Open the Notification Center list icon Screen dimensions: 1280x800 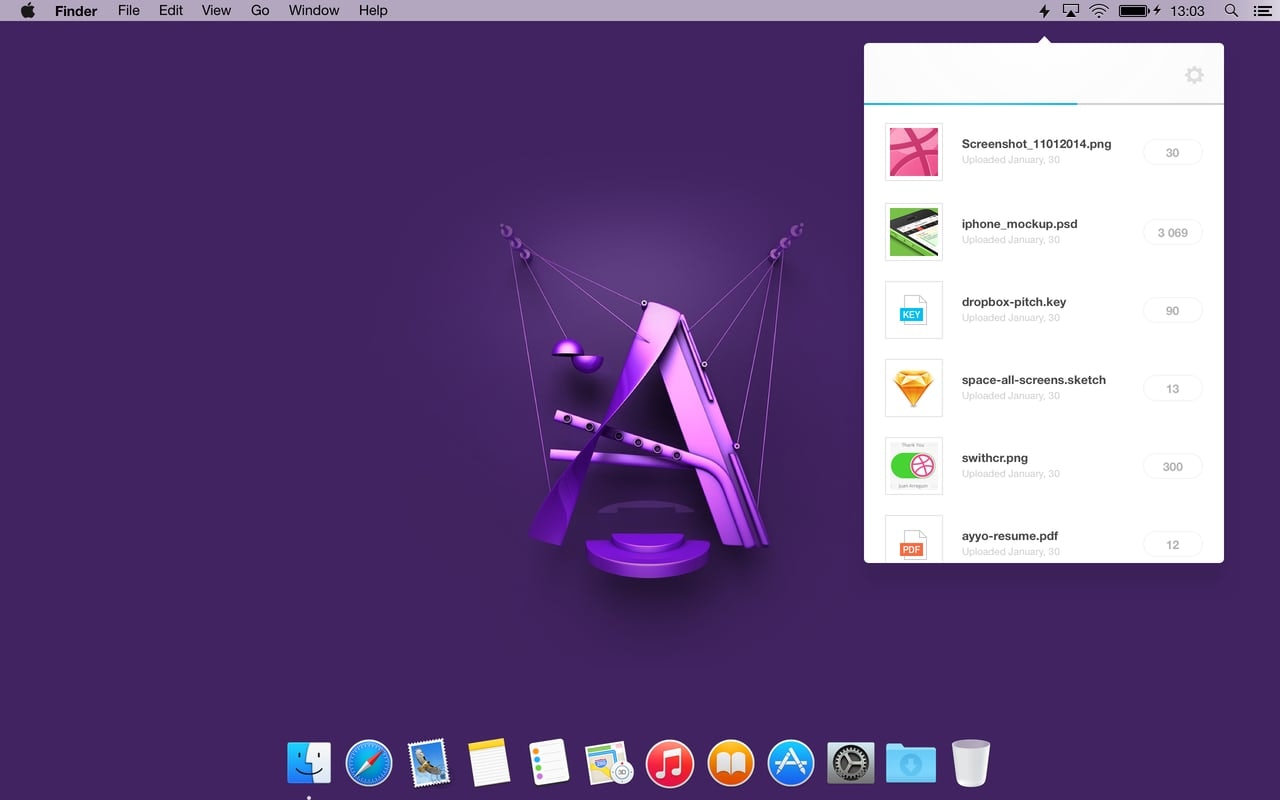click(1263, 11)
